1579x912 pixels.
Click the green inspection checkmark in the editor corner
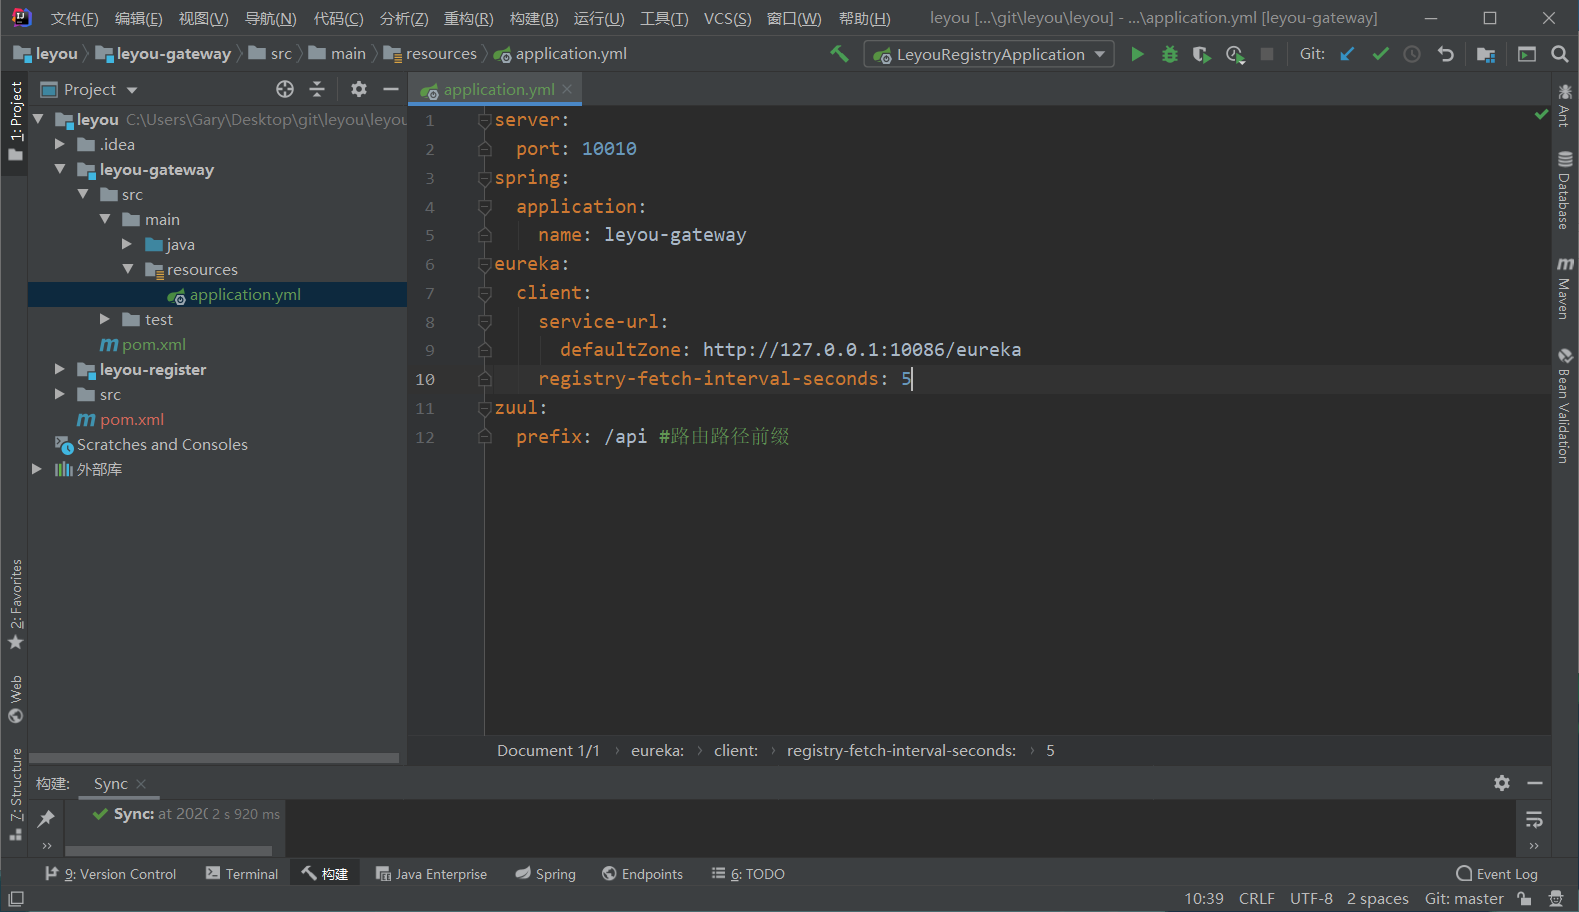(1541, 115)
